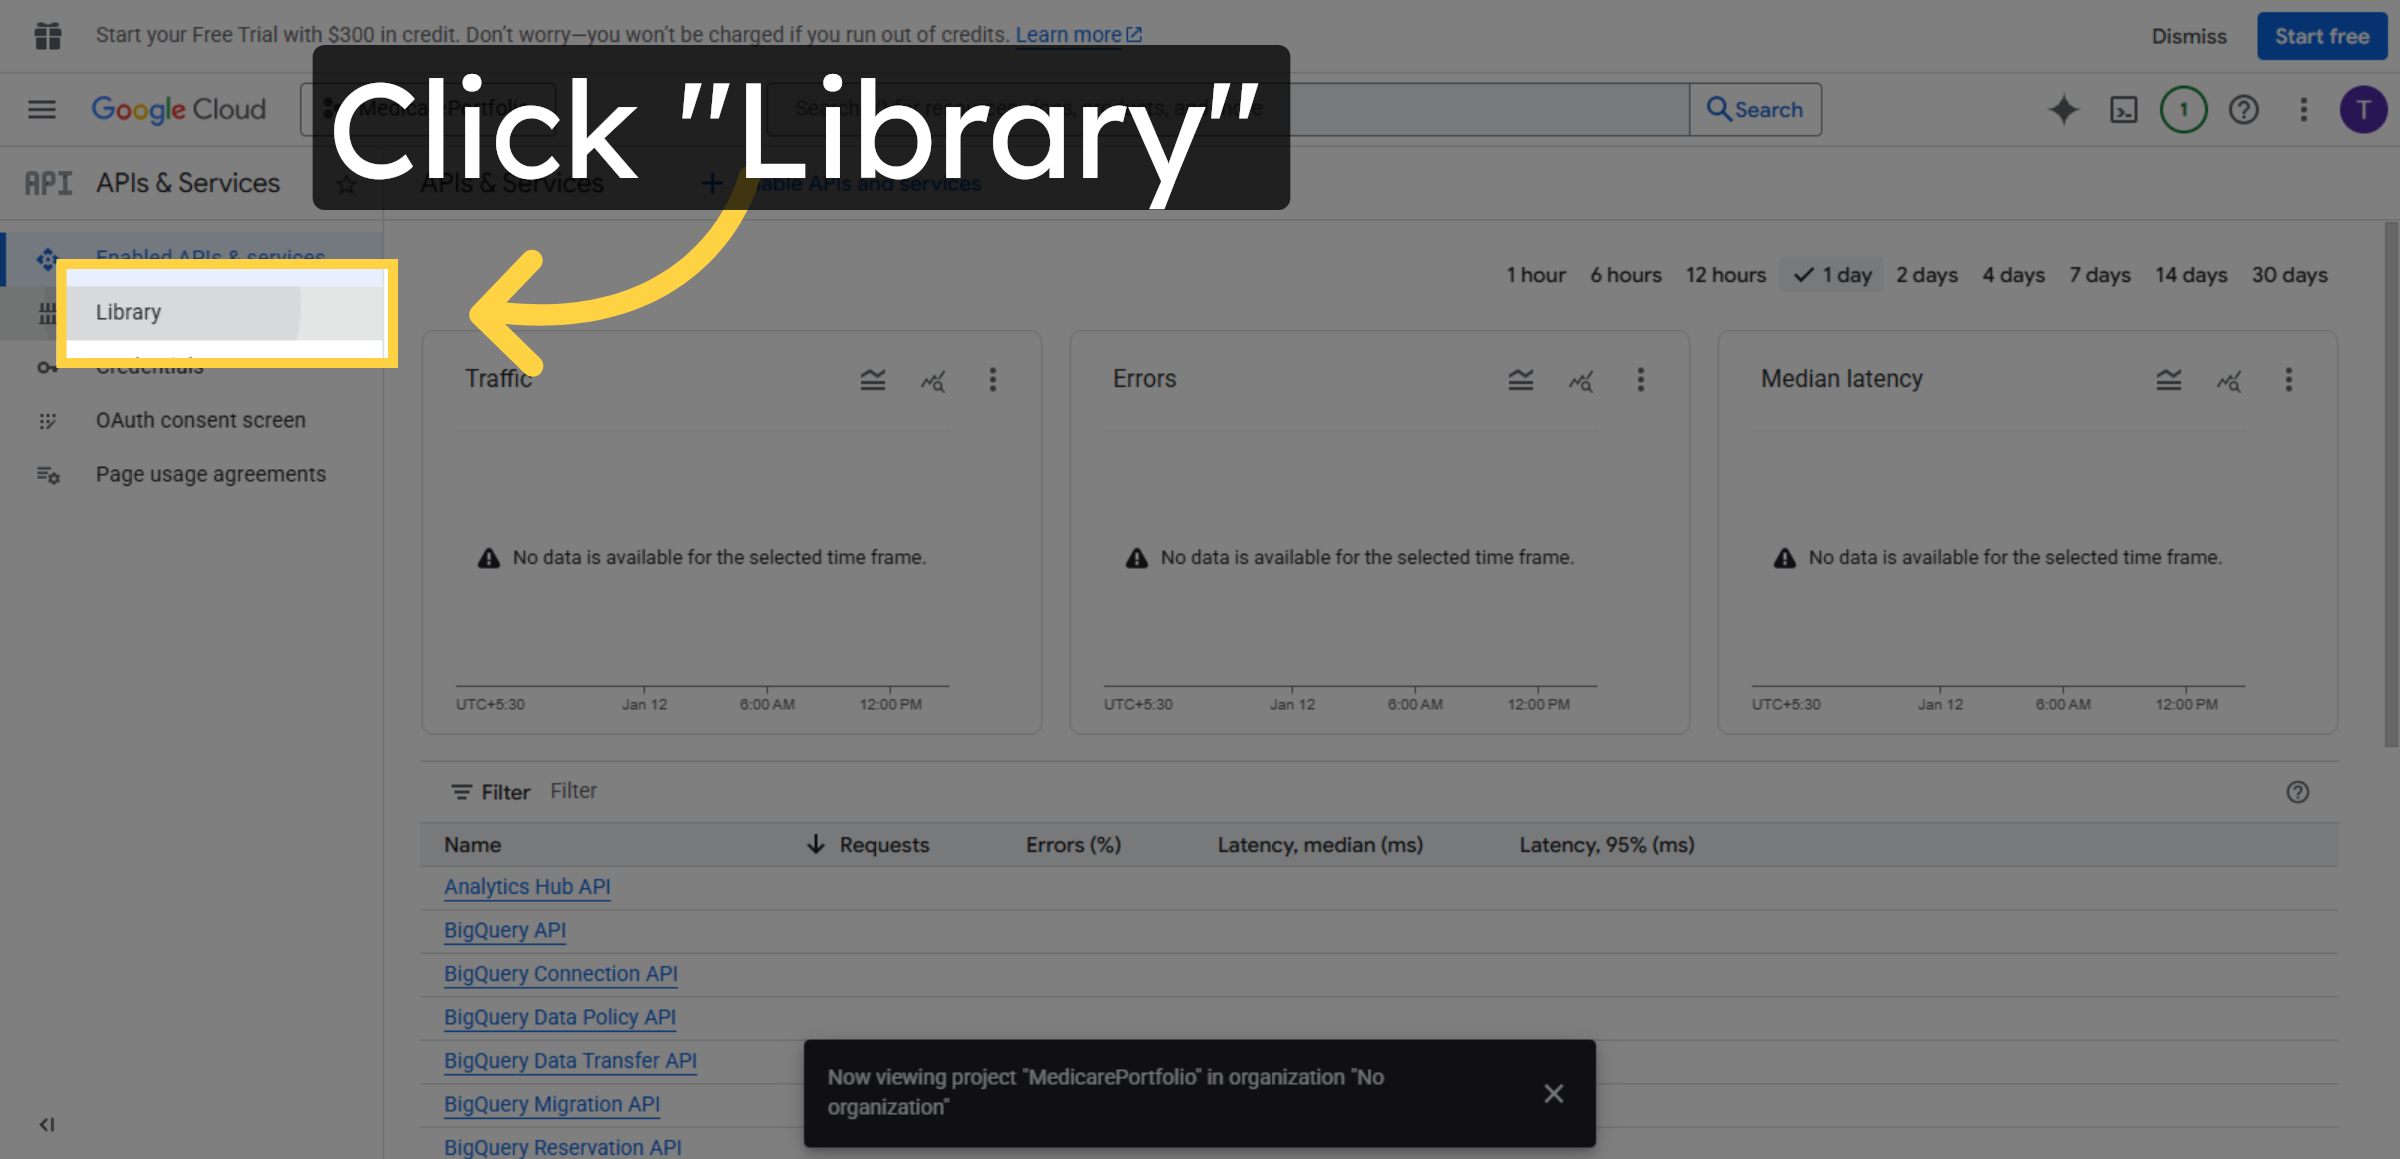
Task: Pin APIs & Services using the star icon
Action: click(345, 183)
